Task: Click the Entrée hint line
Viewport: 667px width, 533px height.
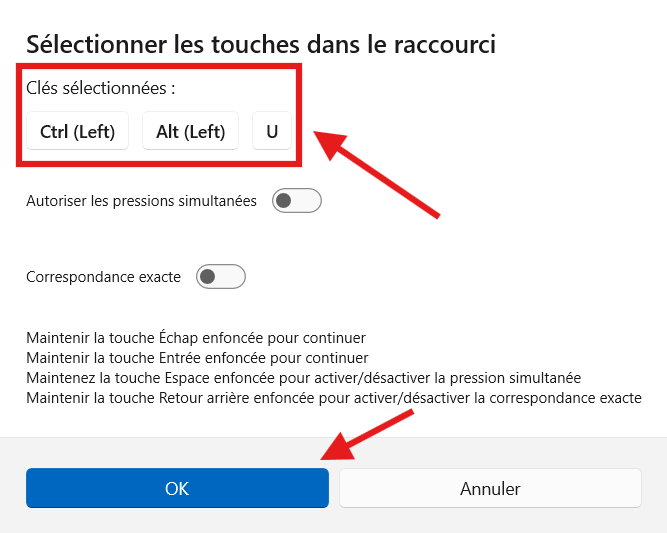Action: (197, 358)
